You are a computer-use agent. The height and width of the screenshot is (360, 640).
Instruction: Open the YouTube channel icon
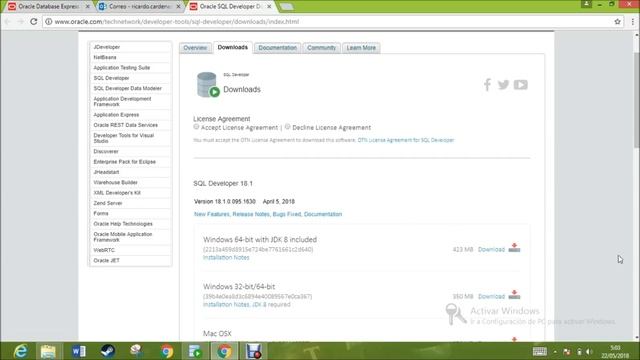click(520, 84)
